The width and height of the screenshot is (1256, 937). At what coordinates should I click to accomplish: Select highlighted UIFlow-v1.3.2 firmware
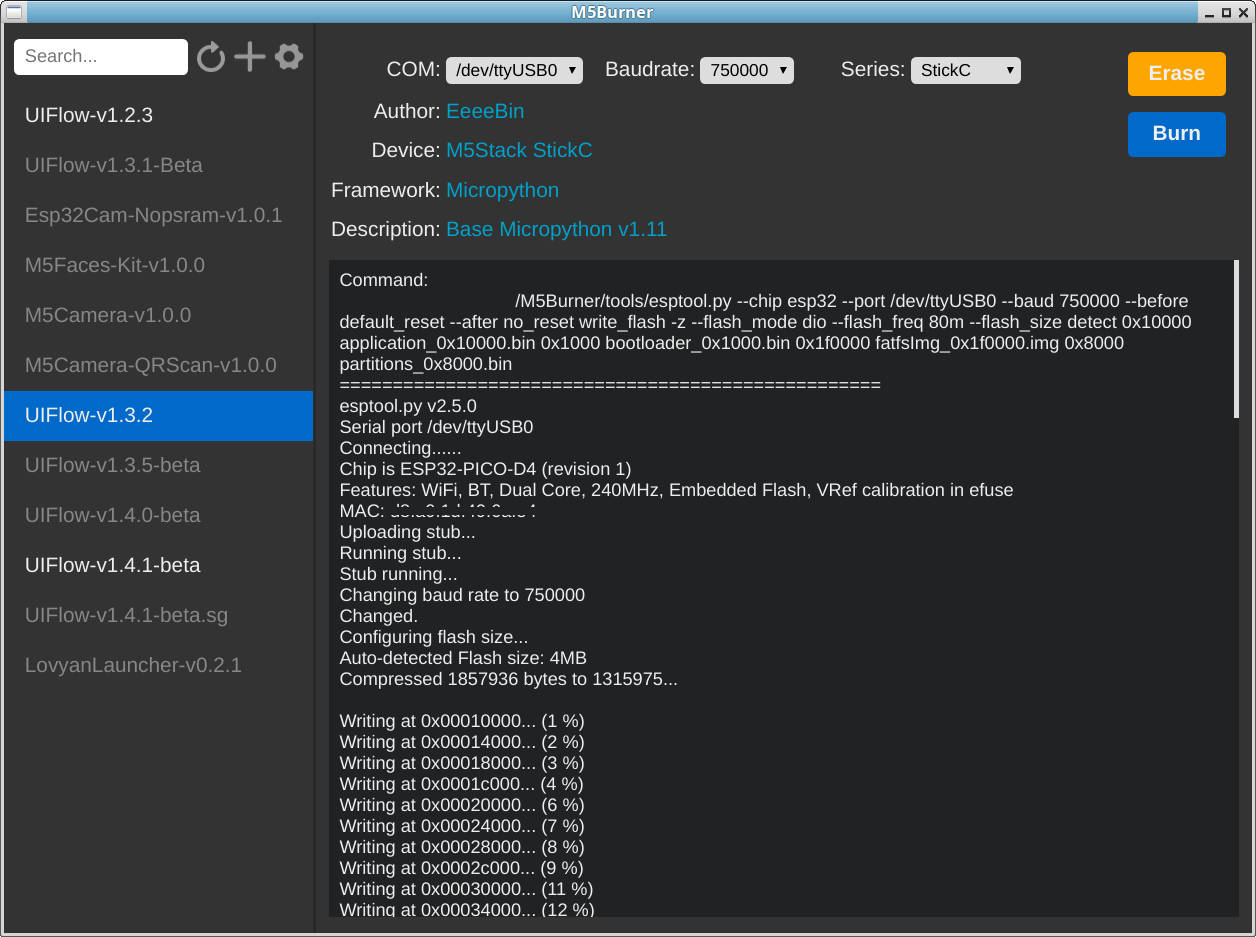(158, 415)
